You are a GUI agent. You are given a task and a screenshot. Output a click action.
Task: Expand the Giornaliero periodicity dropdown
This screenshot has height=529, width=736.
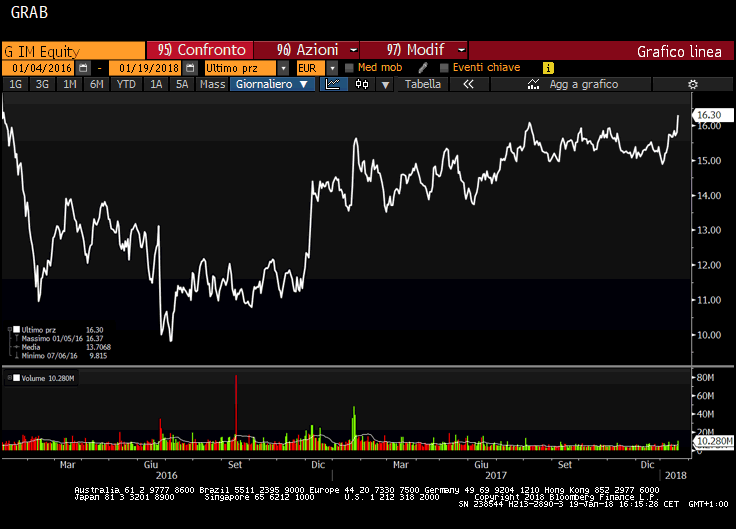tap(304, 84)
